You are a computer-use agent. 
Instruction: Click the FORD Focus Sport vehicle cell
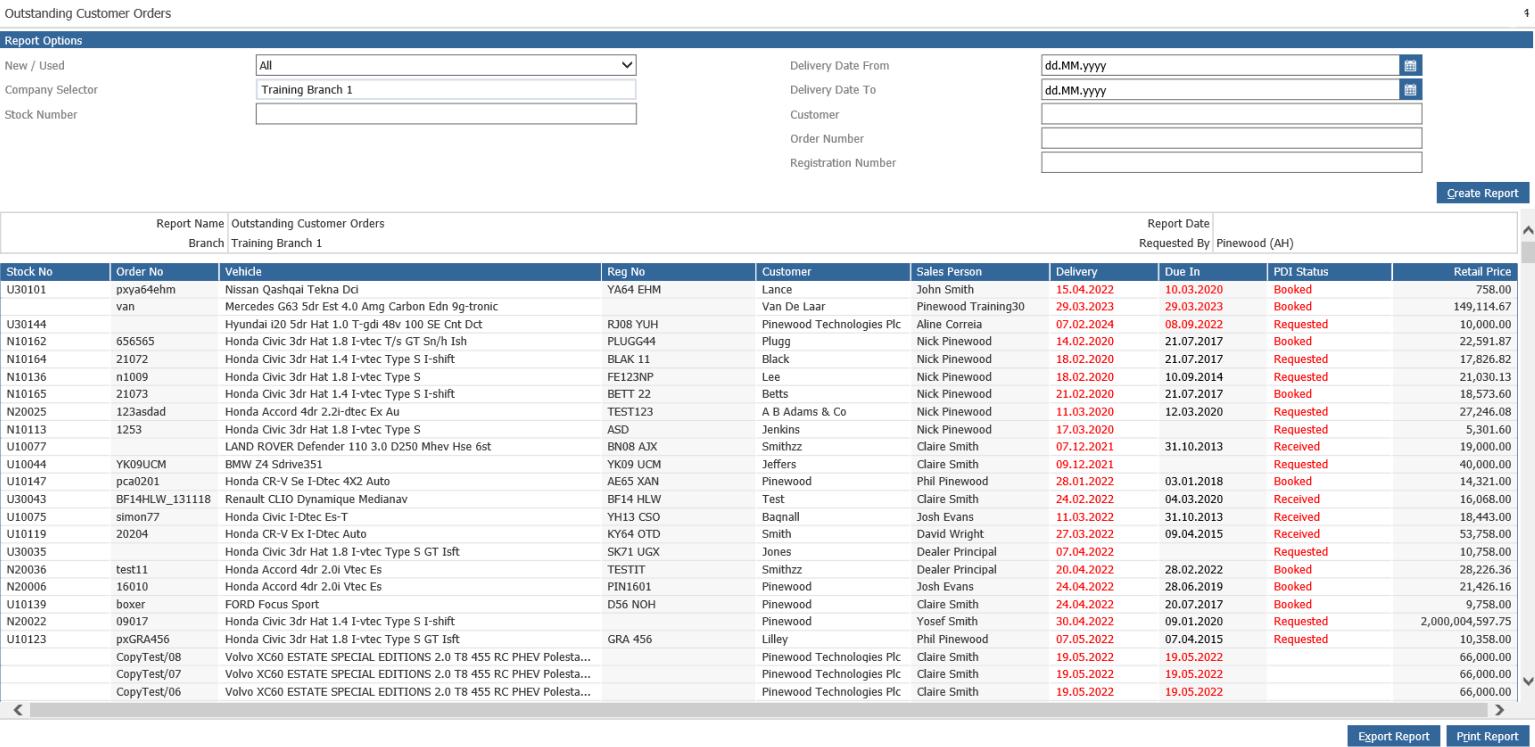(x=272, y=604)
